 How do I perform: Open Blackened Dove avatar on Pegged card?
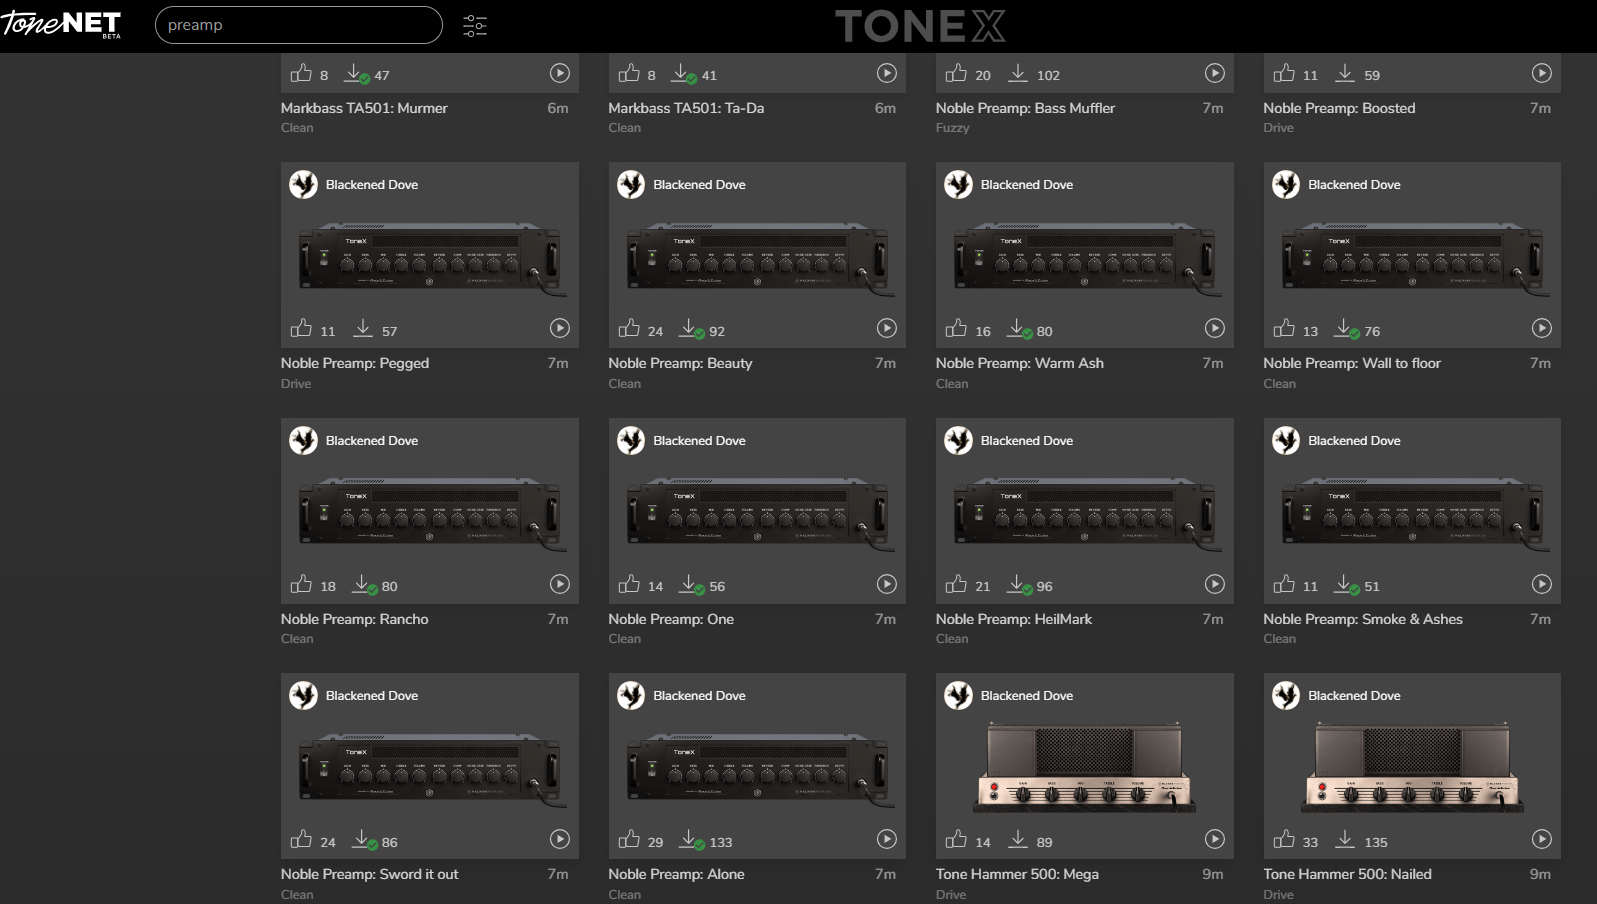coord(303,184)
